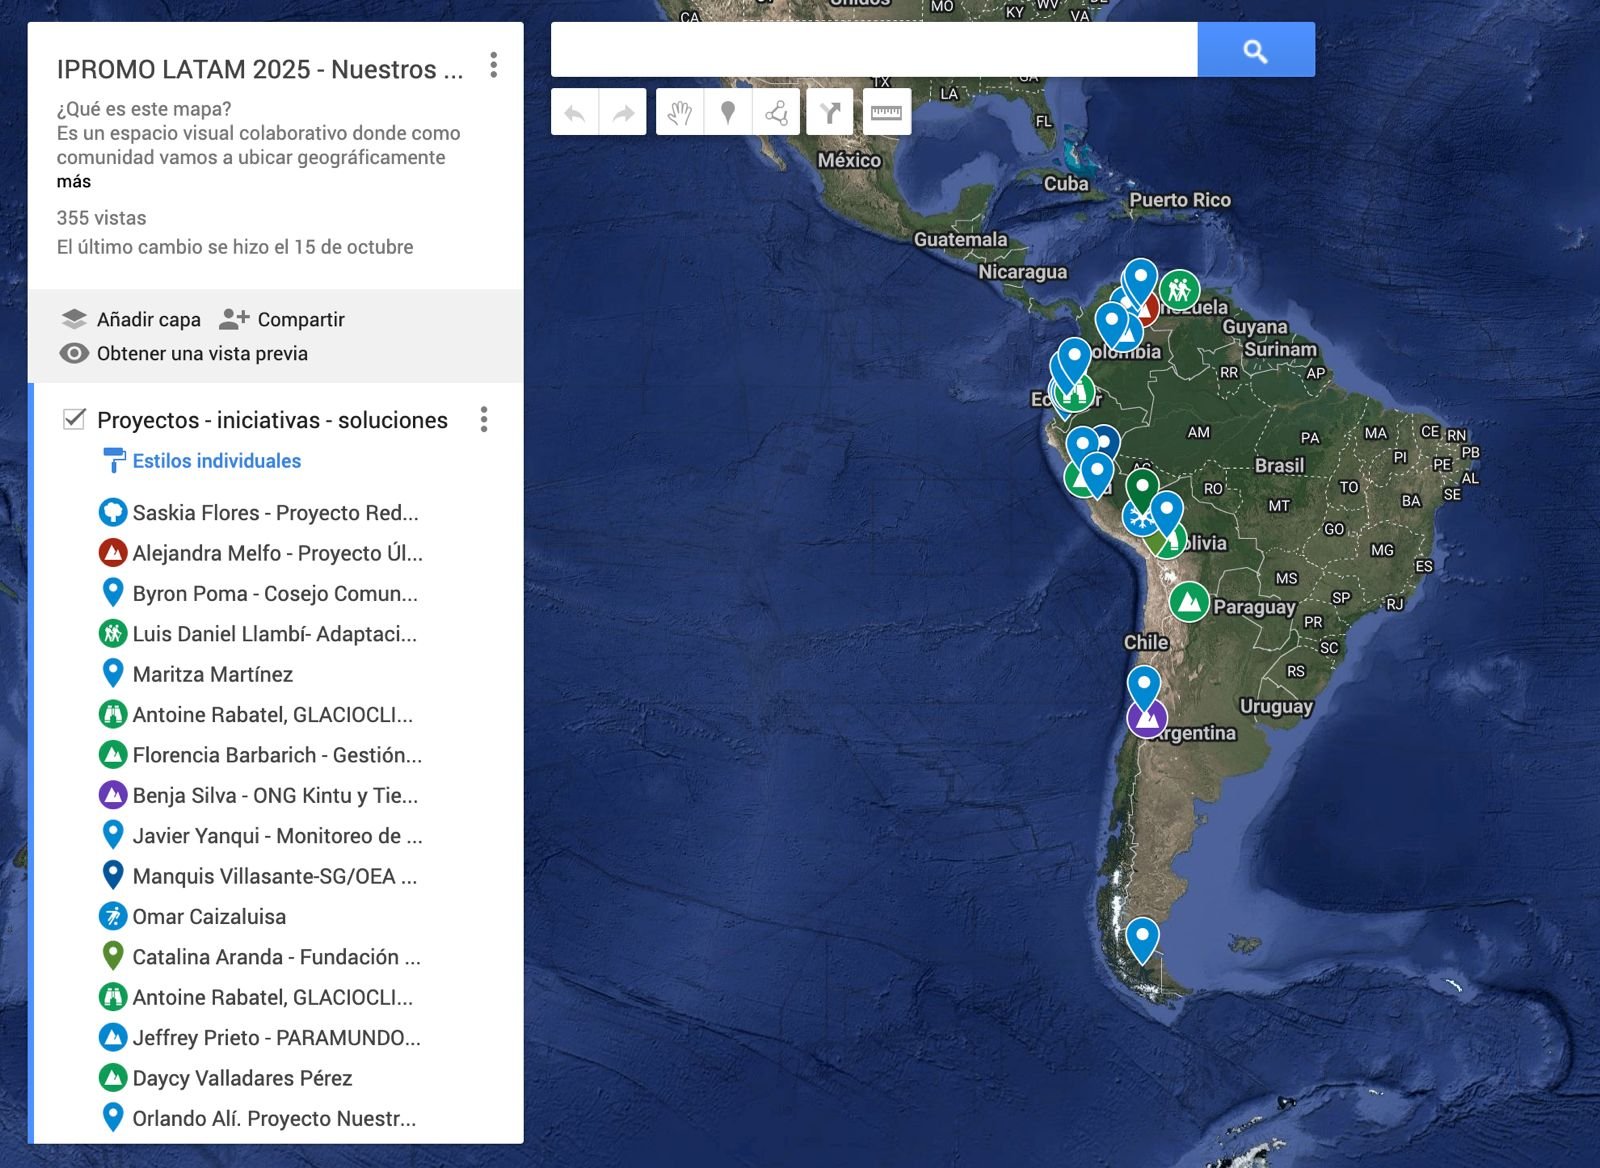The height and width of the screenshot is (1168, 1600).
Task: Select the add marker tool
Action: [x=727, y=112]
